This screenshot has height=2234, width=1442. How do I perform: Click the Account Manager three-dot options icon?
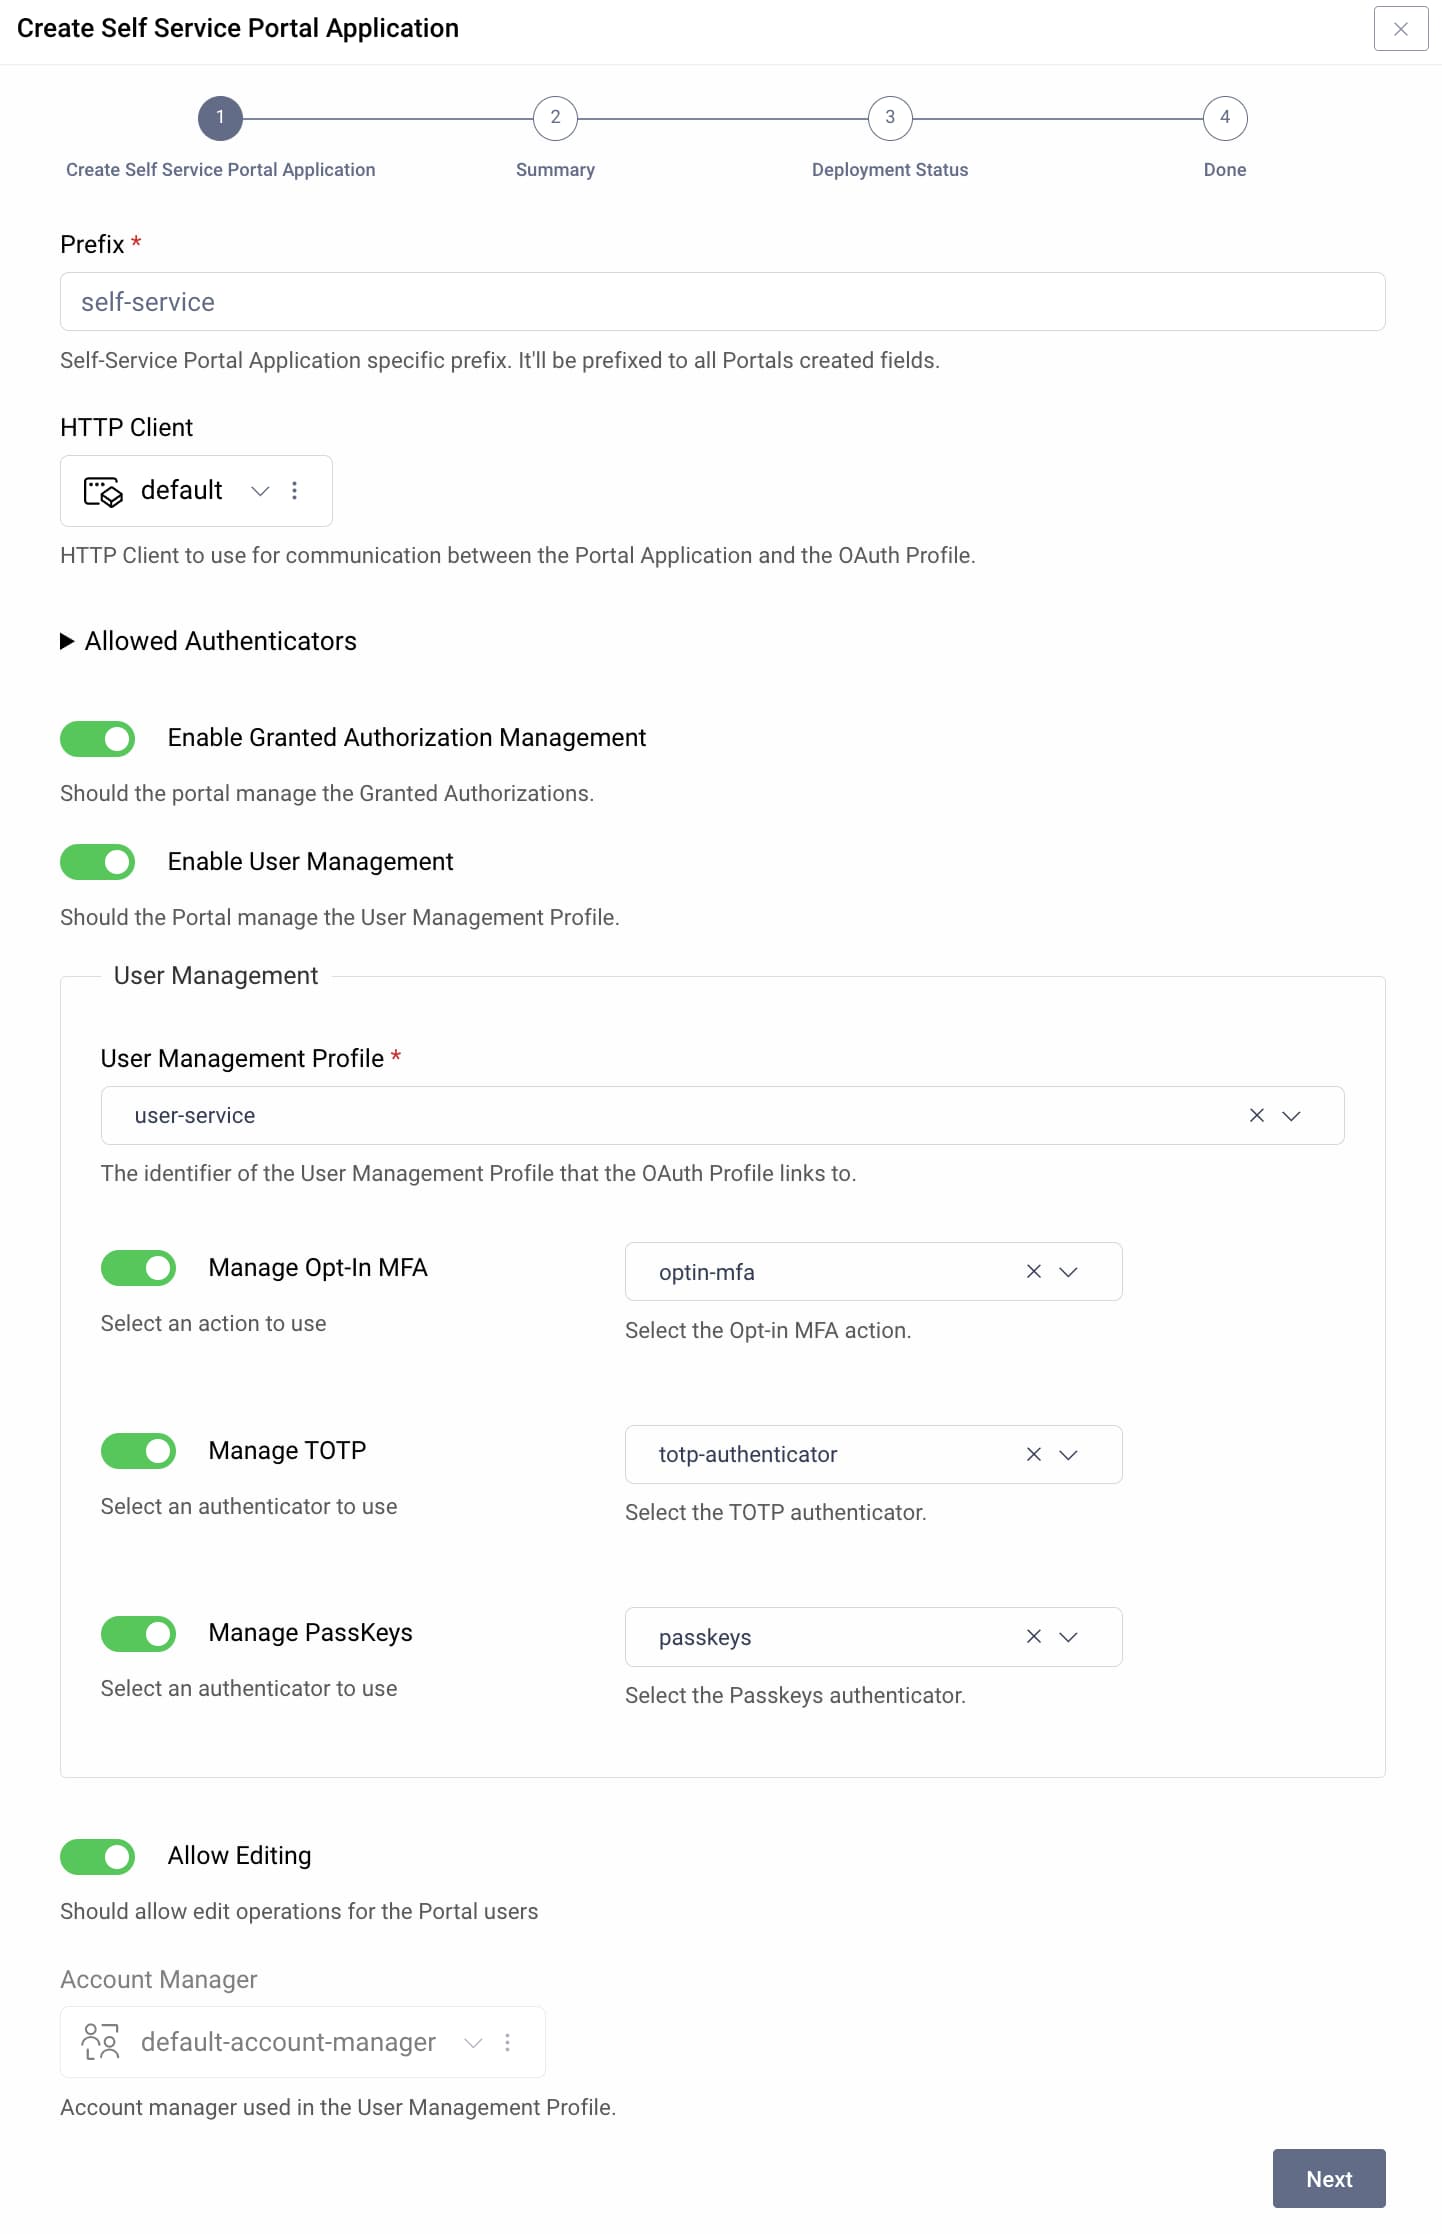508,2042
